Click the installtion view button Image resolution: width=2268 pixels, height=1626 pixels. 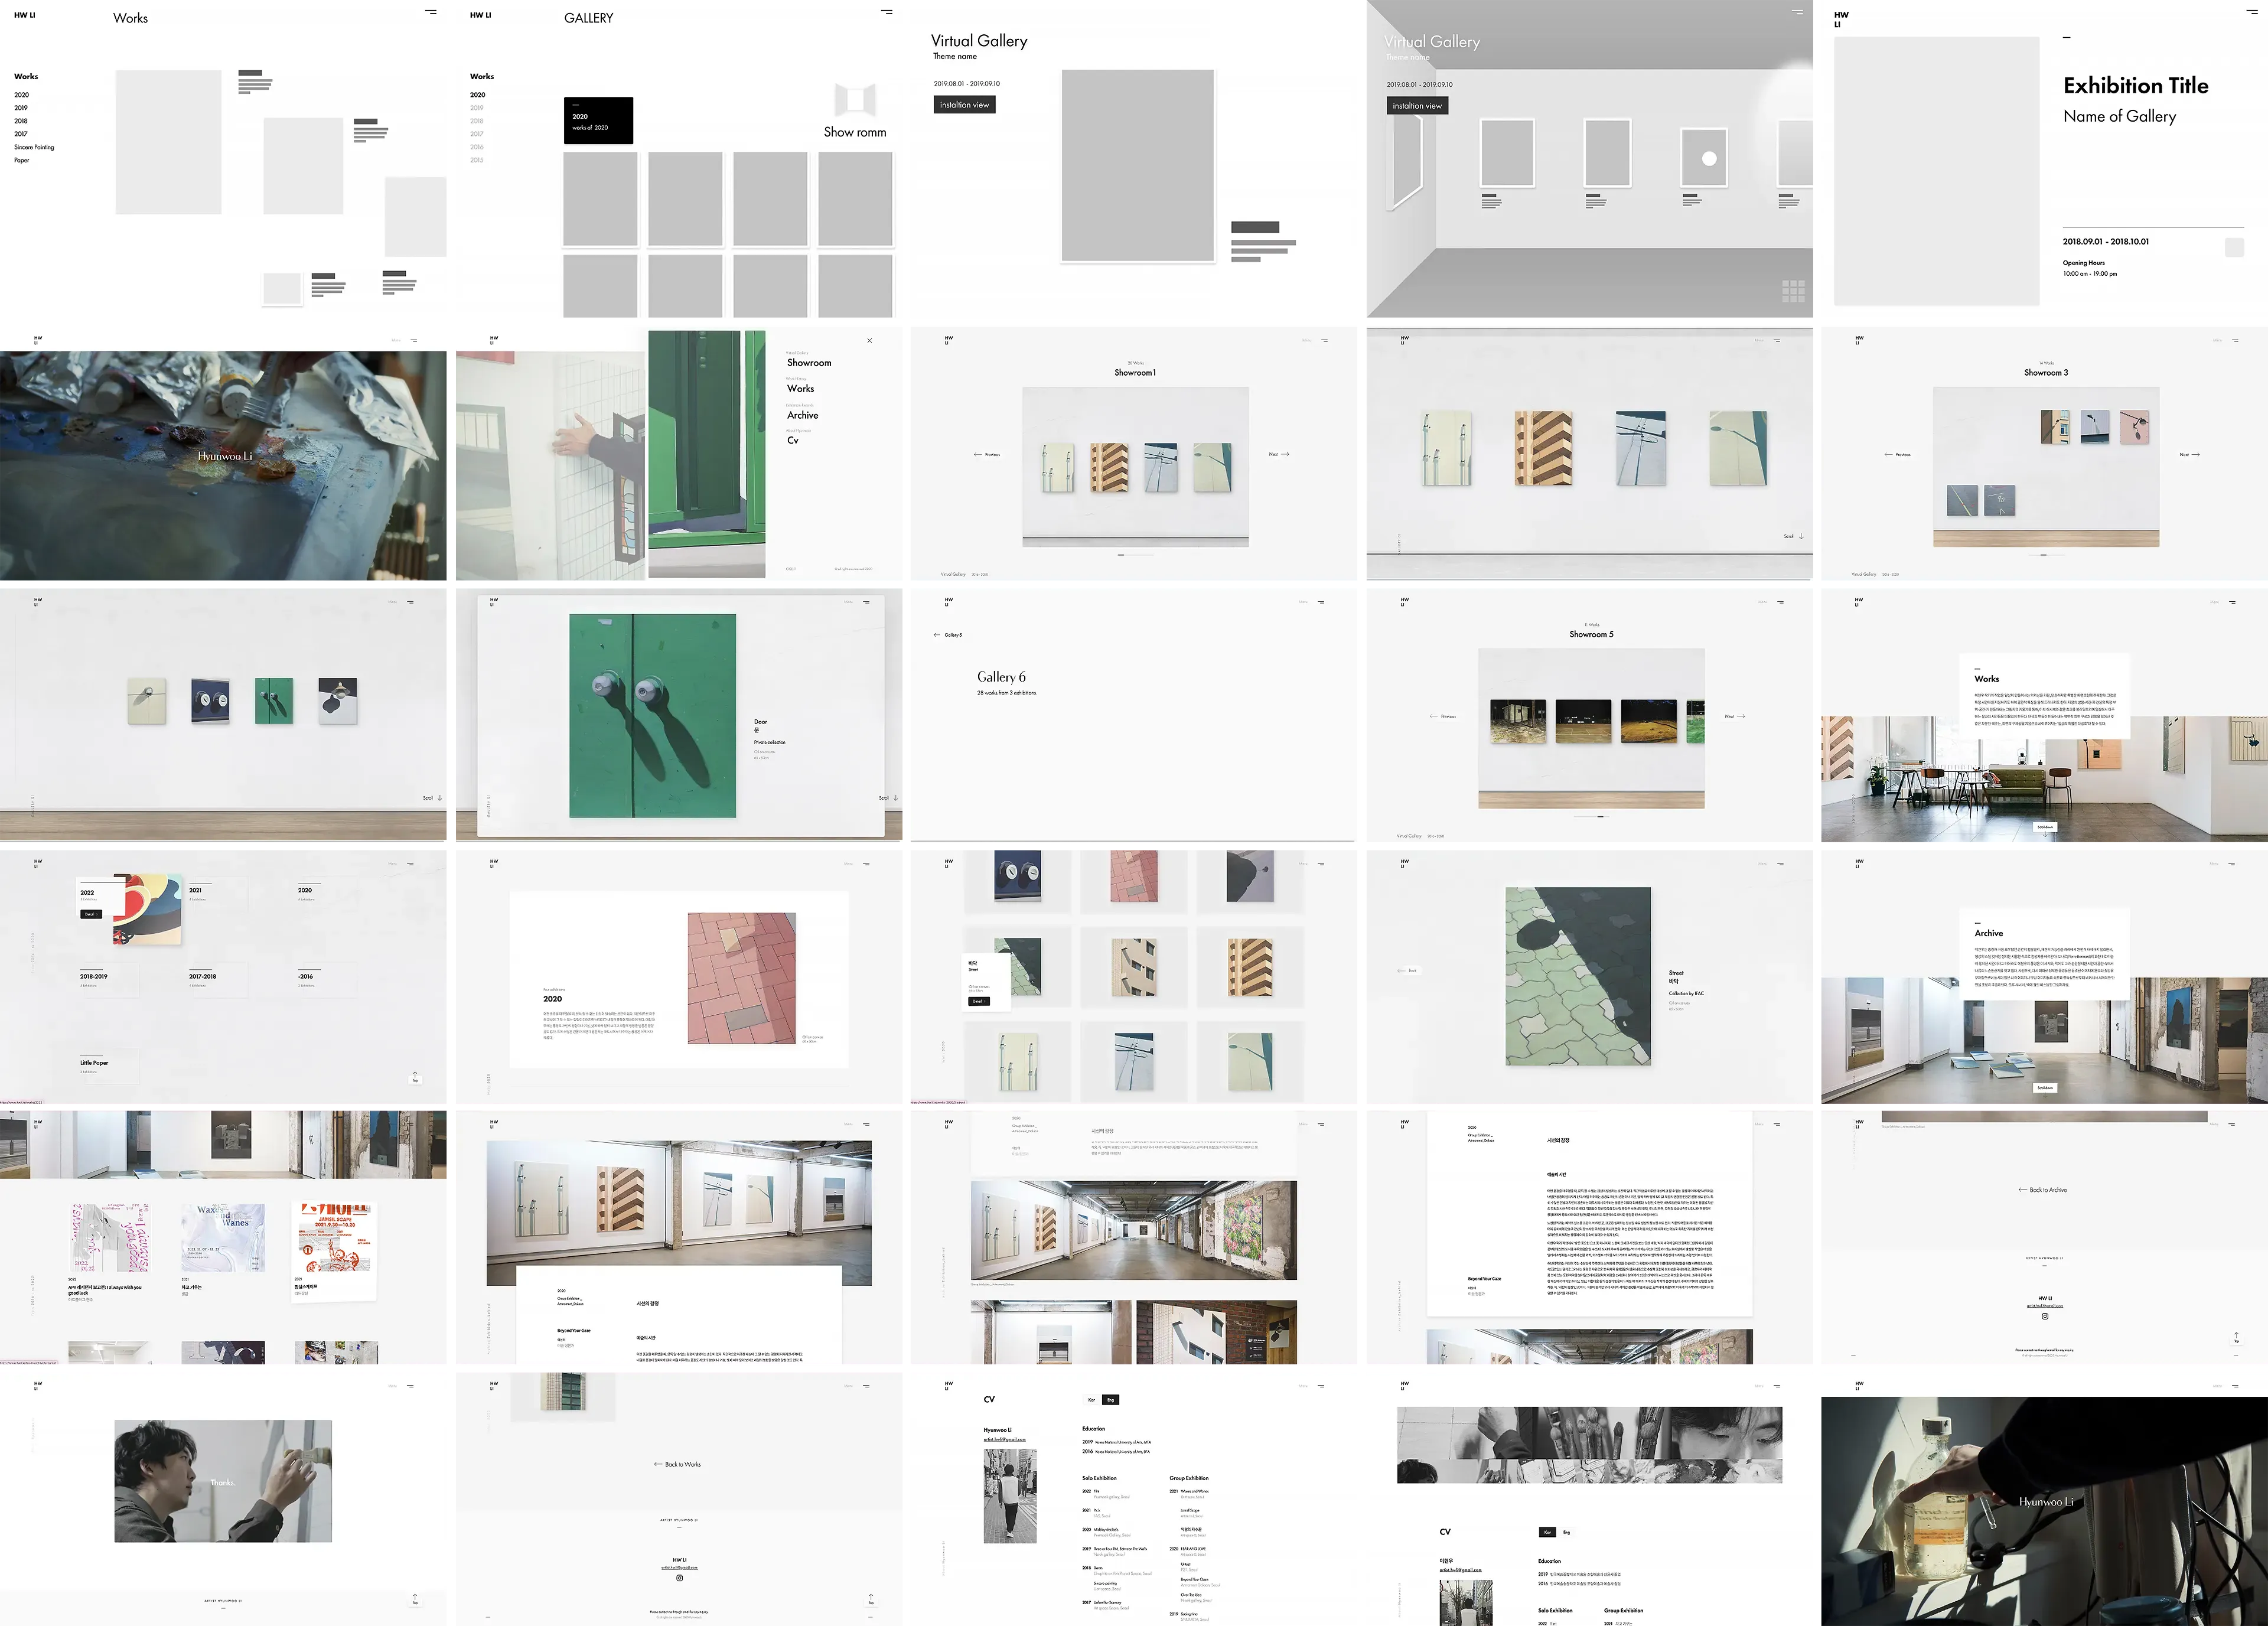click(963, 104)
